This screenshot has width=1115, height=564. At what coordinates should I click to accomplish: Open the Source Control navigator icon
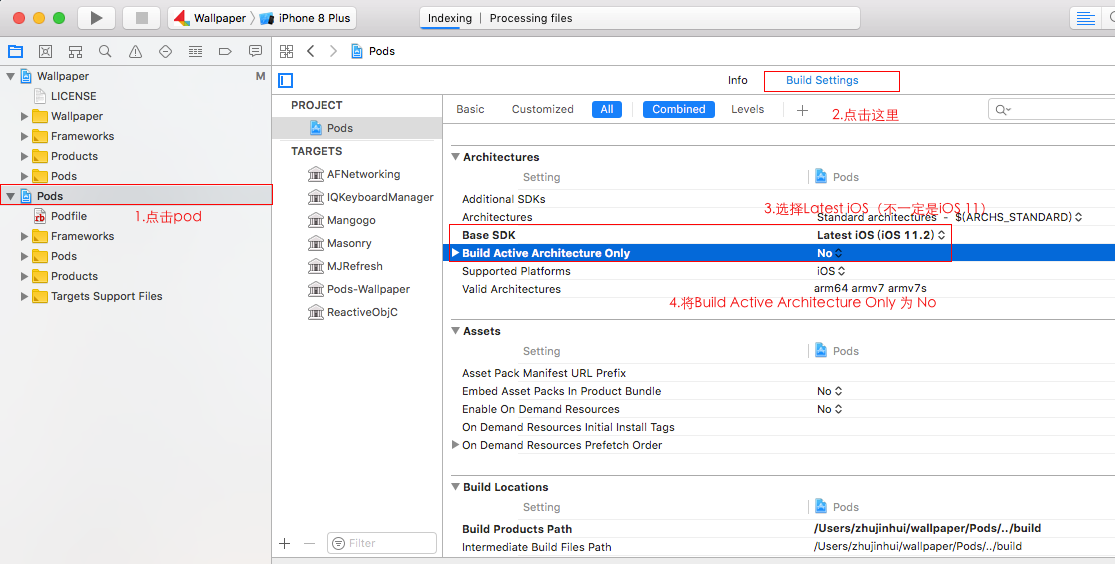coord(46,51)
